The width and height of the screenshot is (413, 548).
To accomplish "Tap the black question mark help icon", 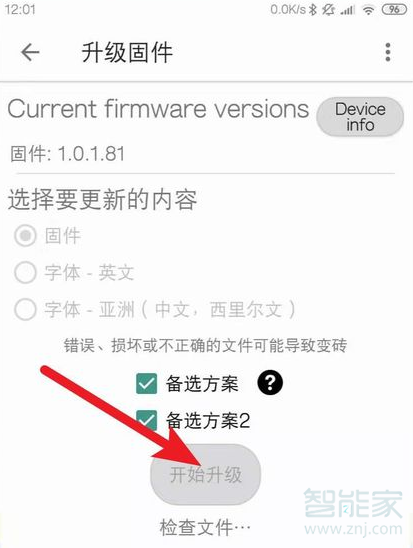I will tap(270, 383).
